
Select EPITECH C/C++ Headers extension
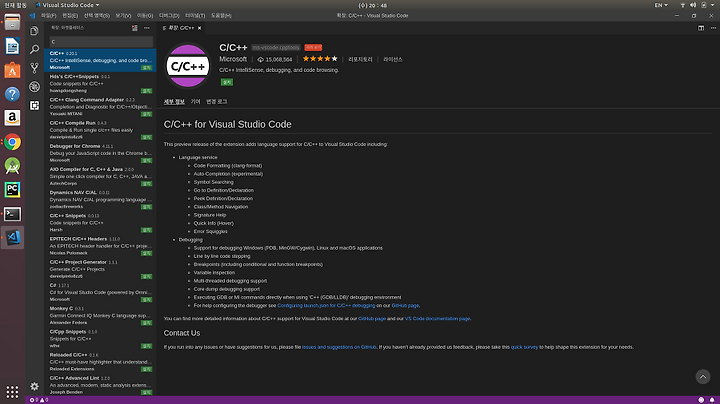tap(100, 246)
